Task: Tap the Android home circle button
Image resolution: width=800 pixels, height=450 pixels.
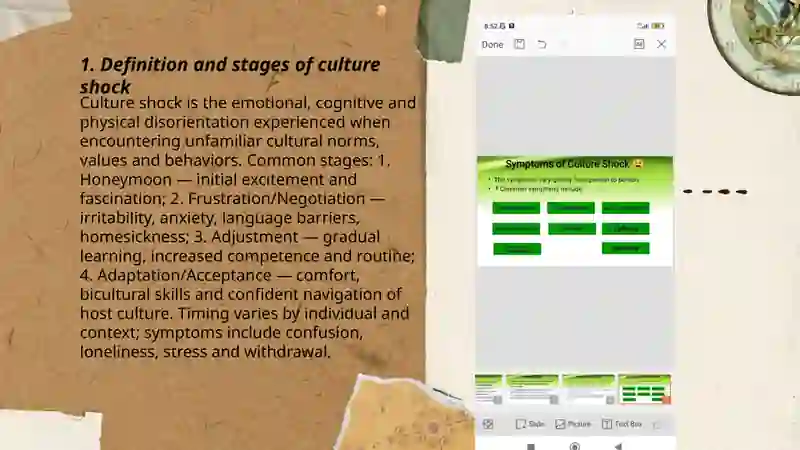Action: 574,446
